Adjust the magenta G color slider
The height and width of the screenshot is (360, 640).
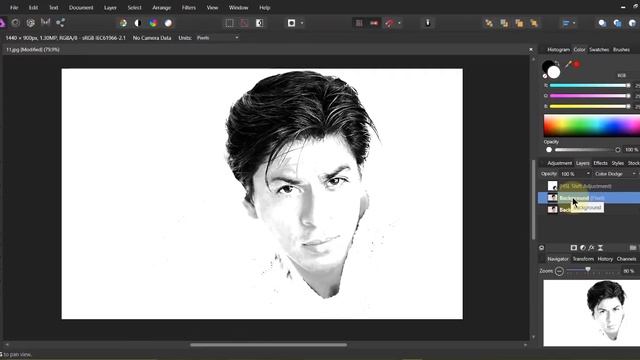click(590, 96)
